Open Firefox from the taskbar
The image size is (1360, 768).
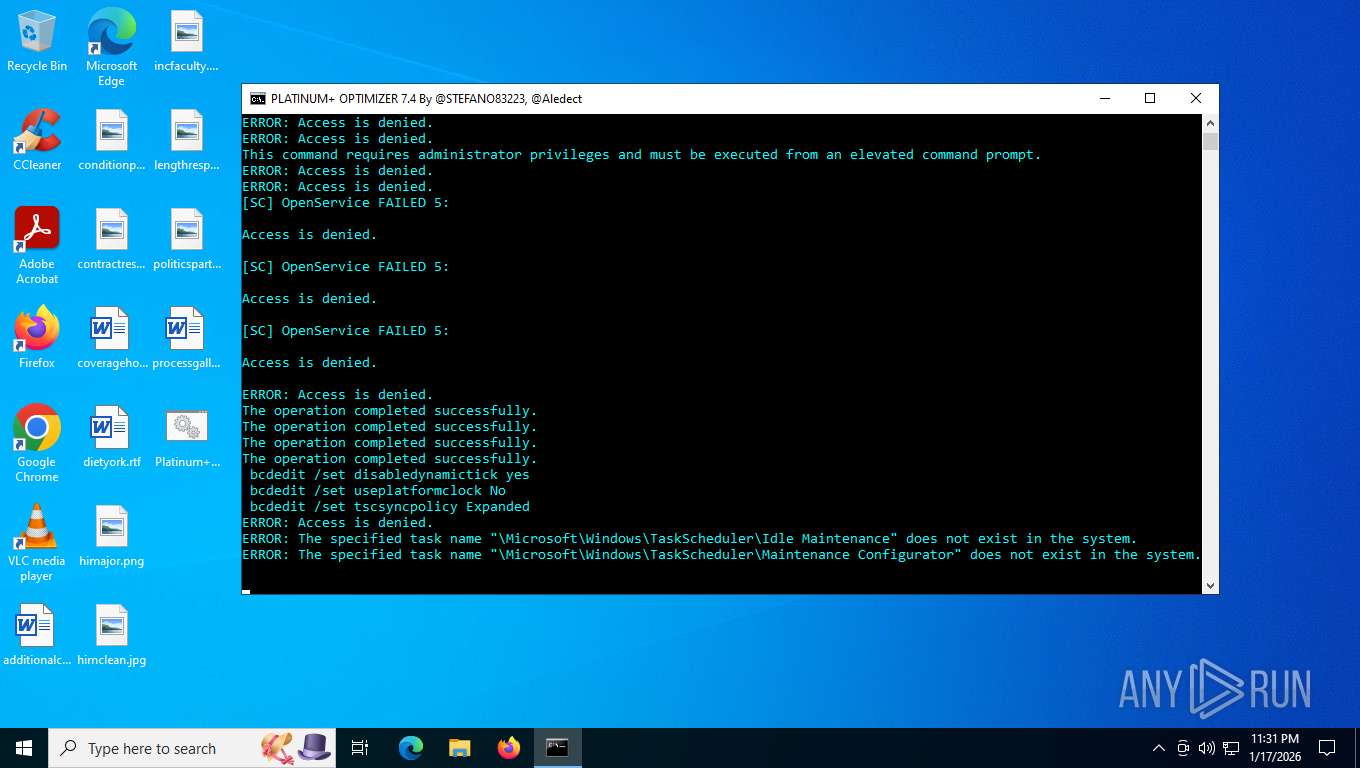coord(509,748)
